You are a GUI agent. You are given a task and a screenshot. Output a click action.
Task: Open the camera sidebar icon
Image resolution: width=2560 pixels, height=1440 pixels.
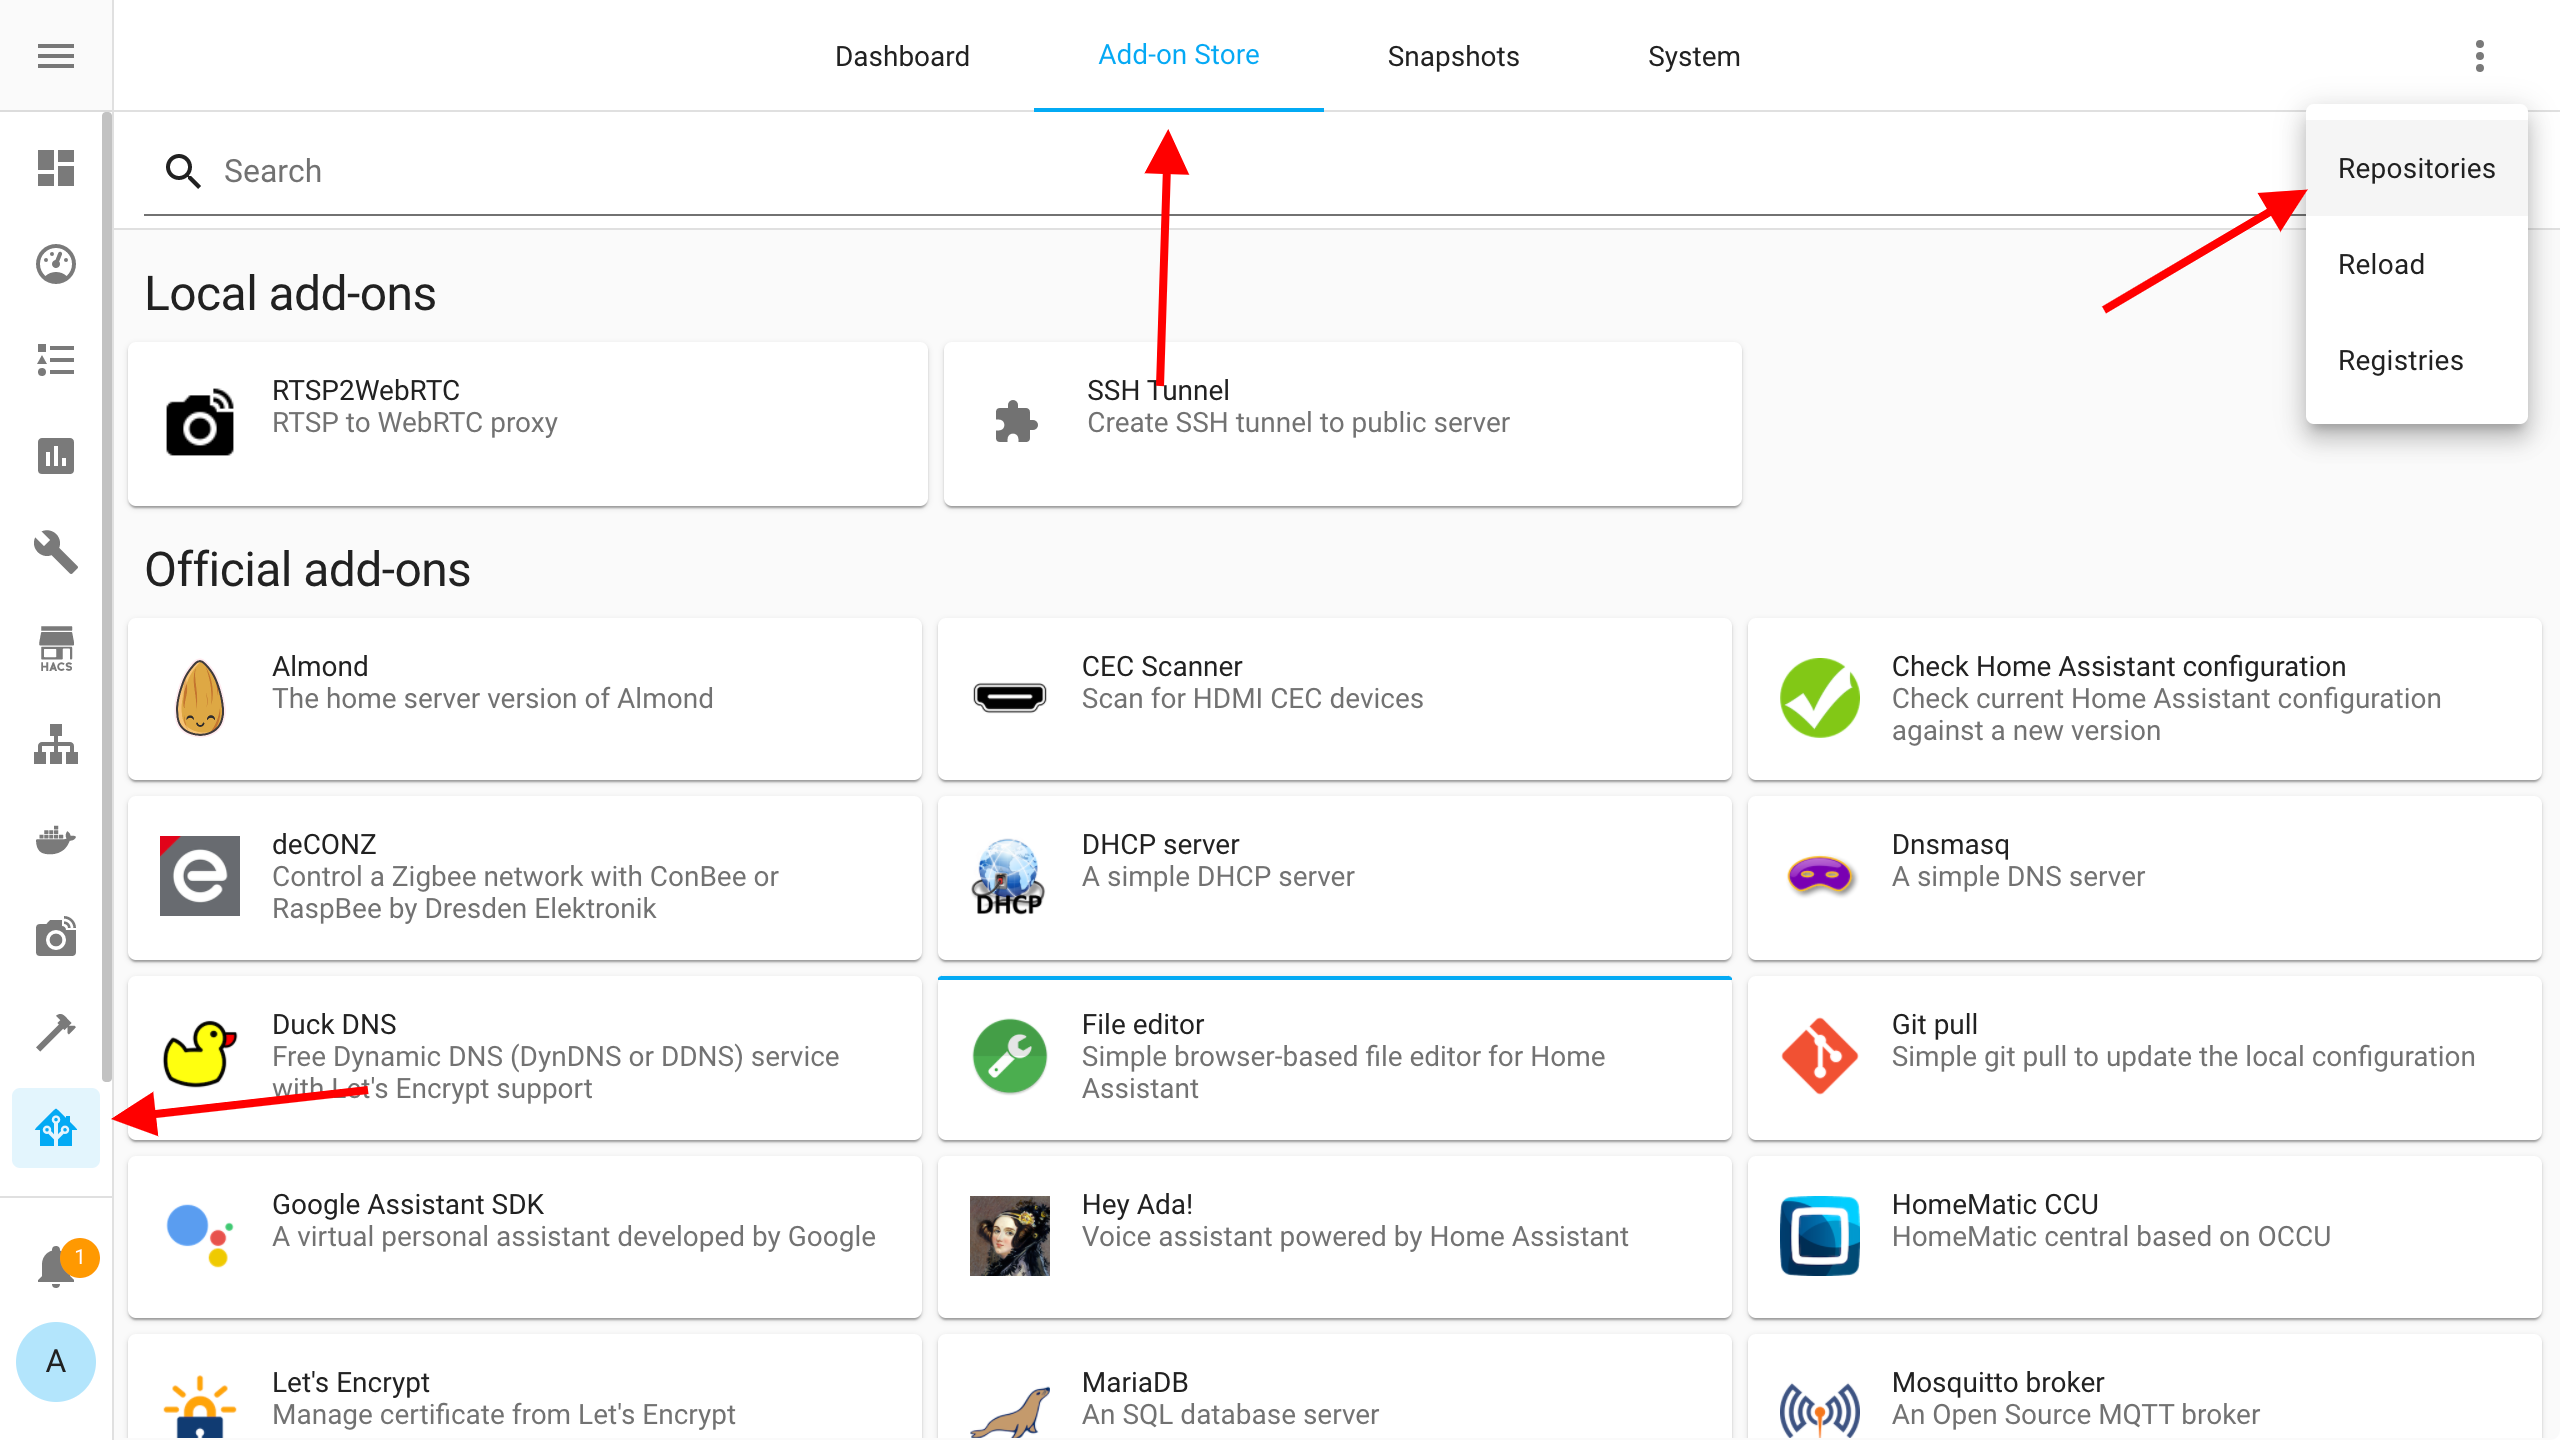click(x=56, y=937)
